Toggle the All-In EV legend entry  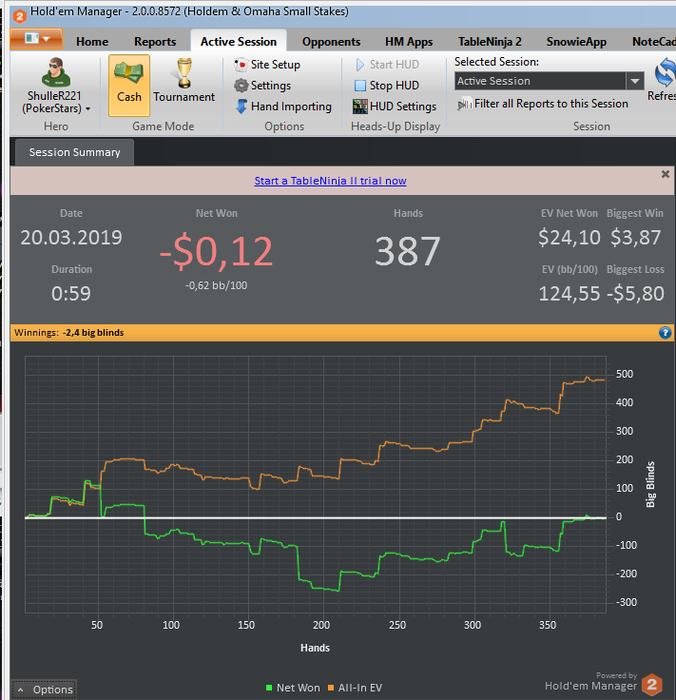355,688
